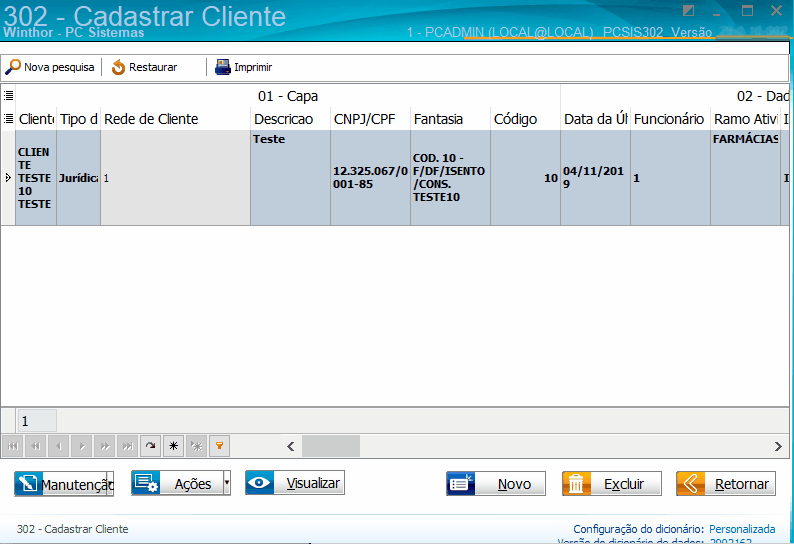Click the curved-arrow navigator button
This screenshot has height=544, width=794.
click(x=150, y=446)
